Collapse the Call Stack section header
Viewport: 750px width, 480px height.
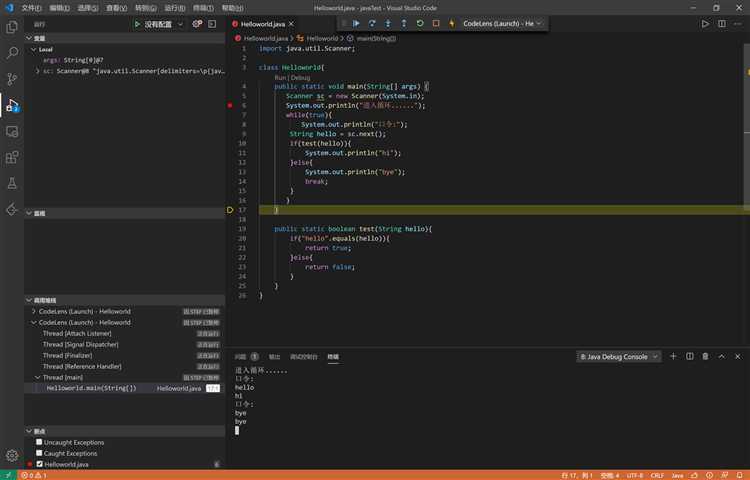124,300
